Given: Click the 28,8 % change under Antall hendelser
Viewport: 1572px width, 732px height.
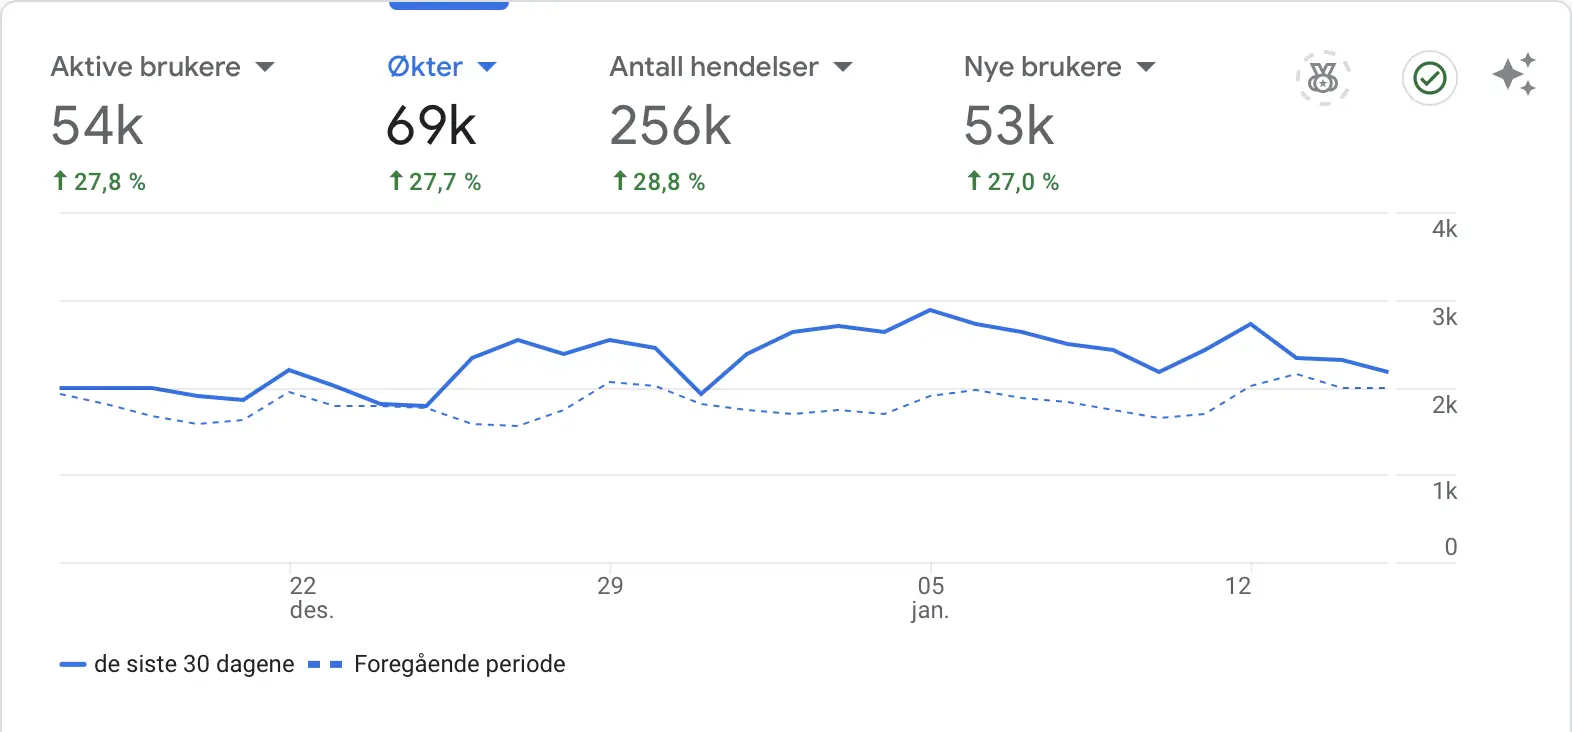Looking at the screenshot, I should coord(658,181).
